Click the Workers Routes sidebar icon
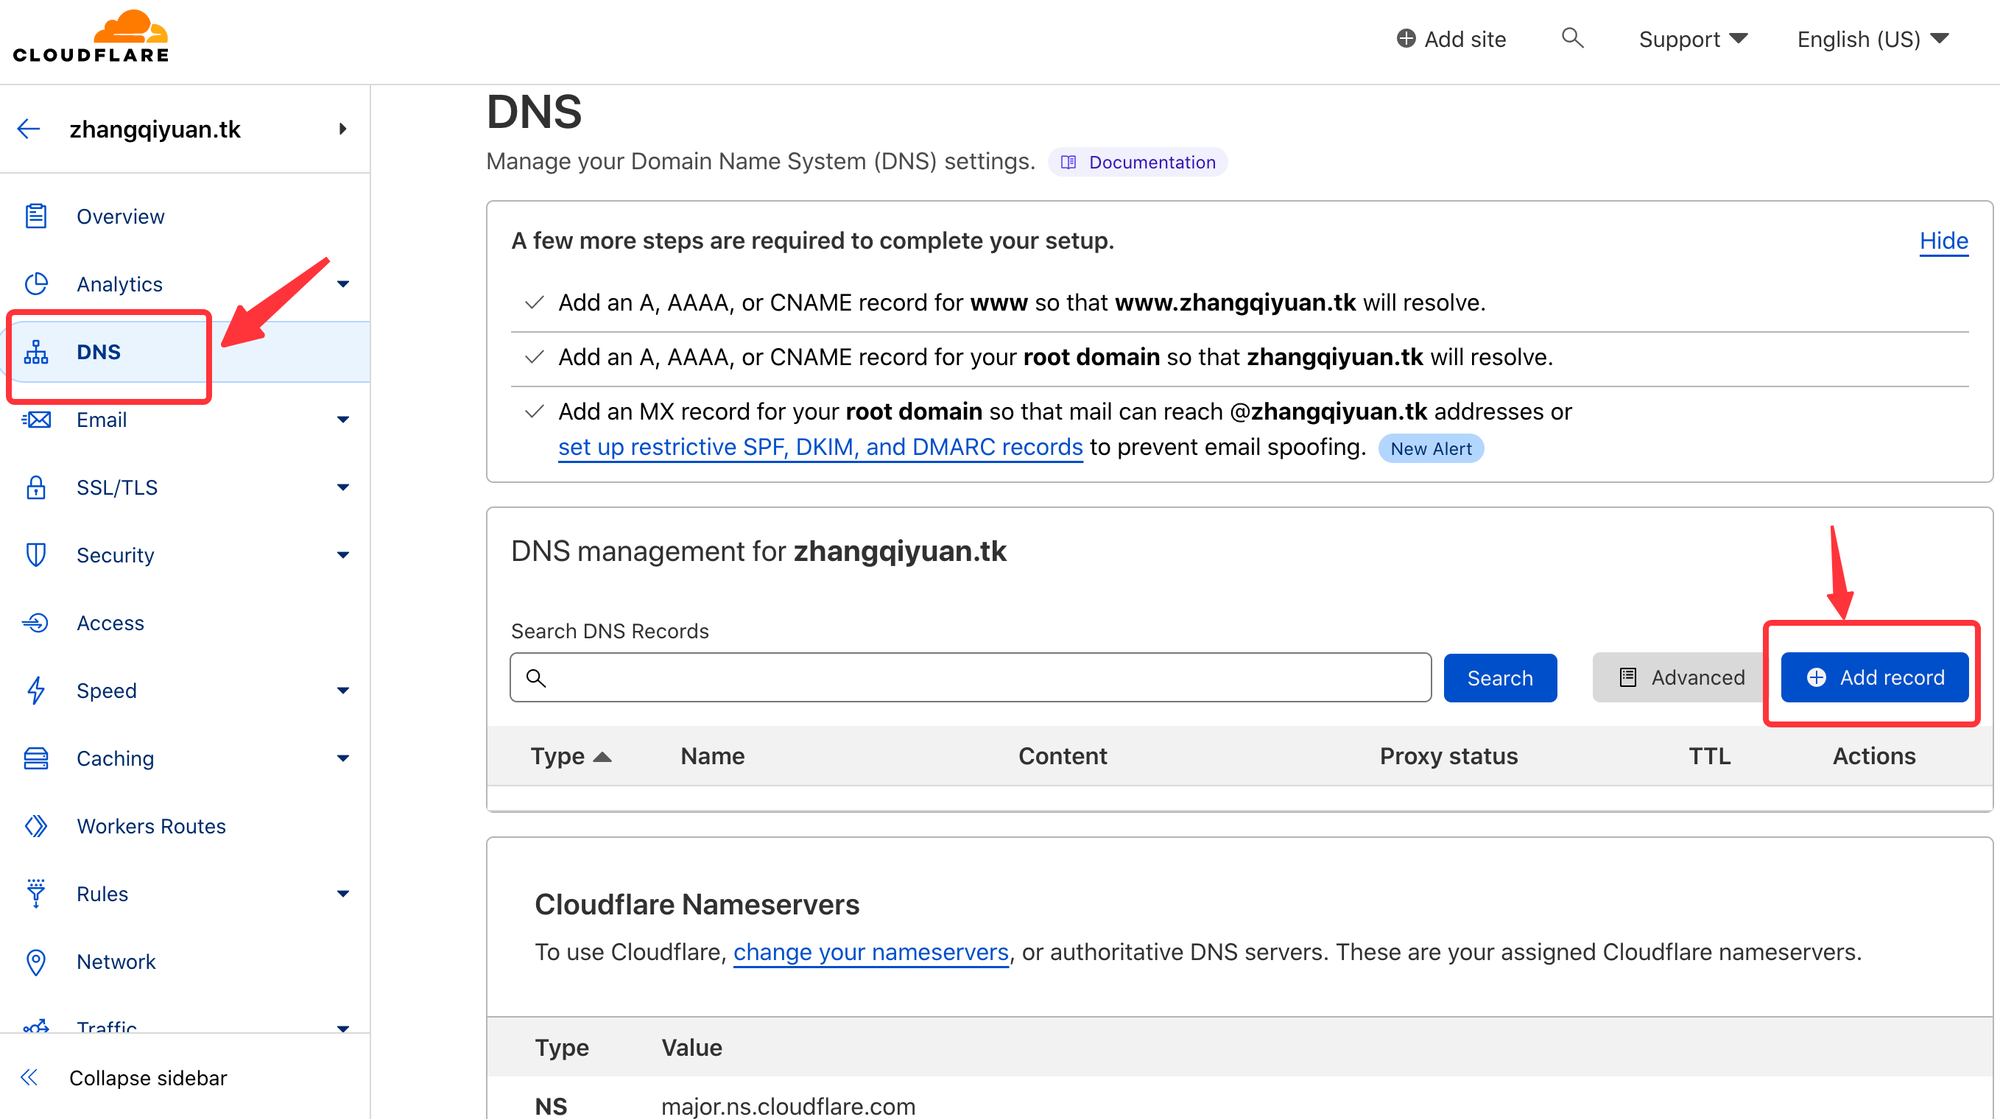Screen dimensions: 2000x1119 pos(36,825)
